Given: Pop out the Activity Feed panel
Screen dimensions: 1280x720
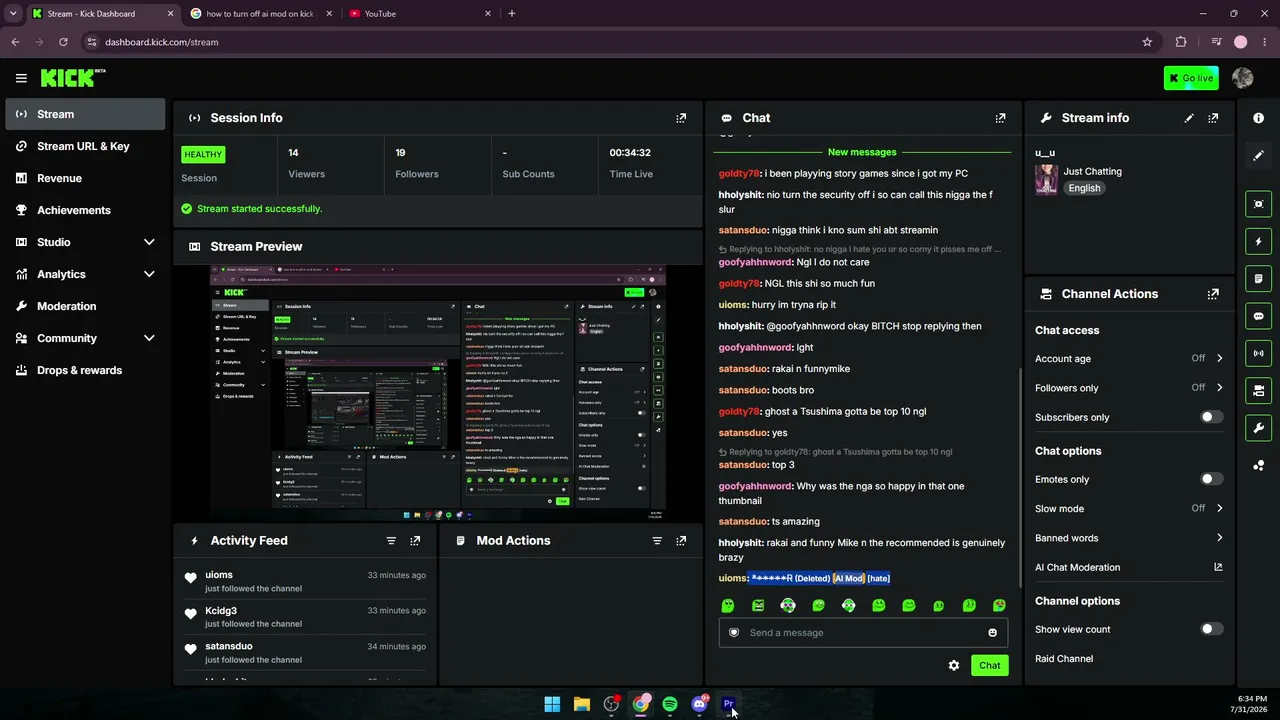Looking at the screenshot, I should (415, 541).
